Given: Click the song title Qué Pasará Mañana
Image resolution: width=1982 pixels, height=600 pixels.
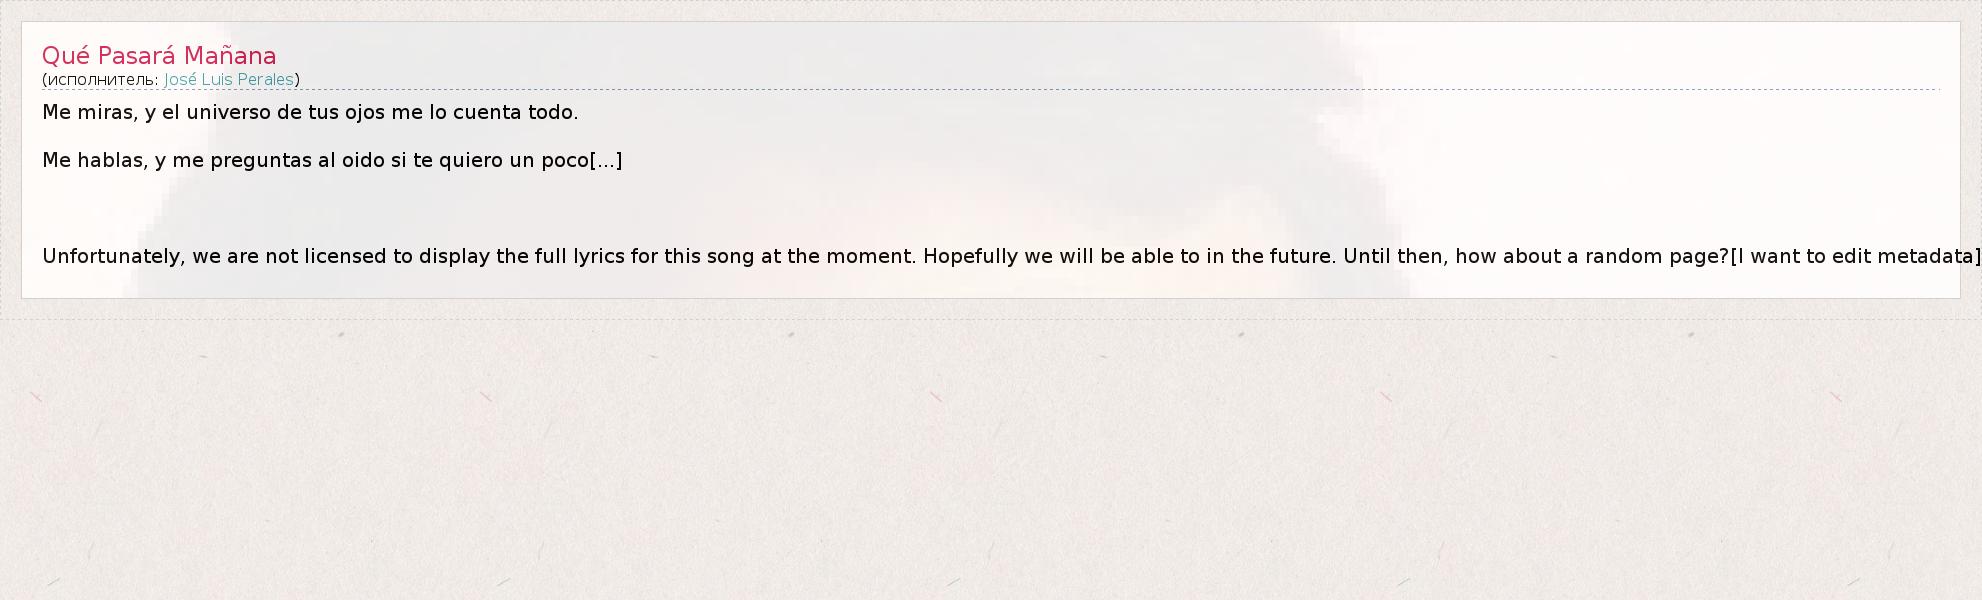Looking at the screenshot, I should 159,56.
